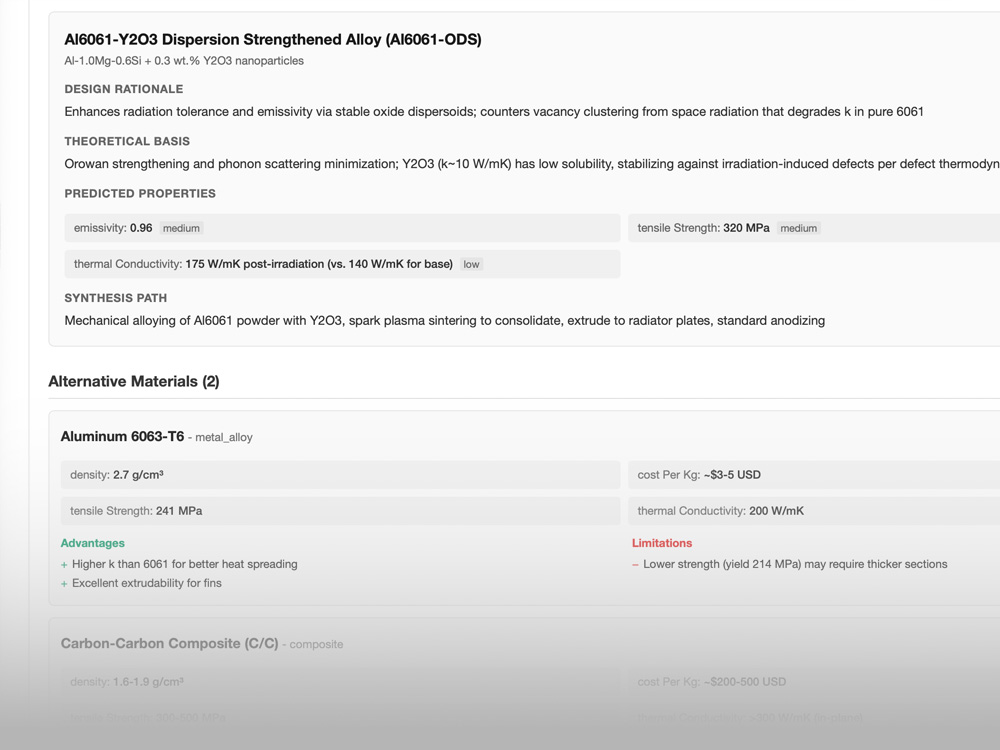Viewport: 1000px width, 750px height.
Task: Click the Alternative Materials (2) heading
Action: pos(134,381)
